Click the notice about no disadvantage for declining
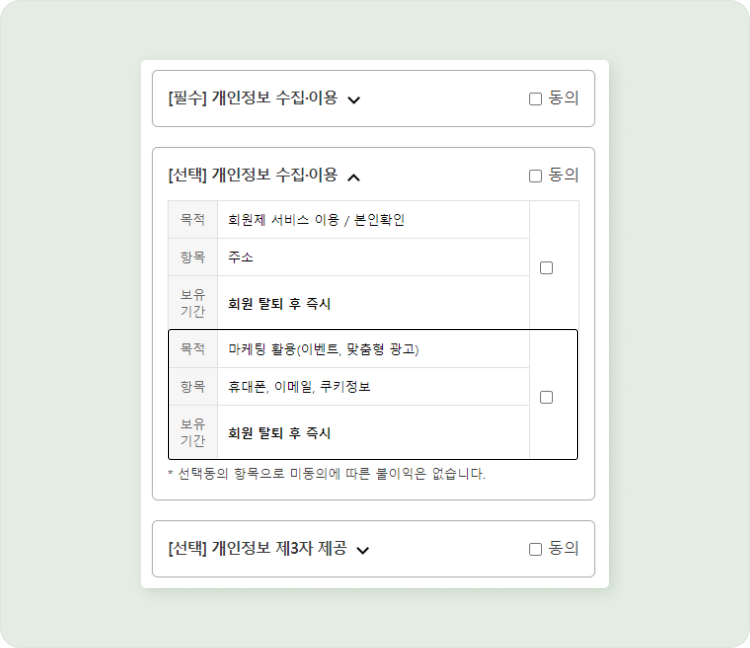Screen dimensions: 750x648 [x=326, y=474]
